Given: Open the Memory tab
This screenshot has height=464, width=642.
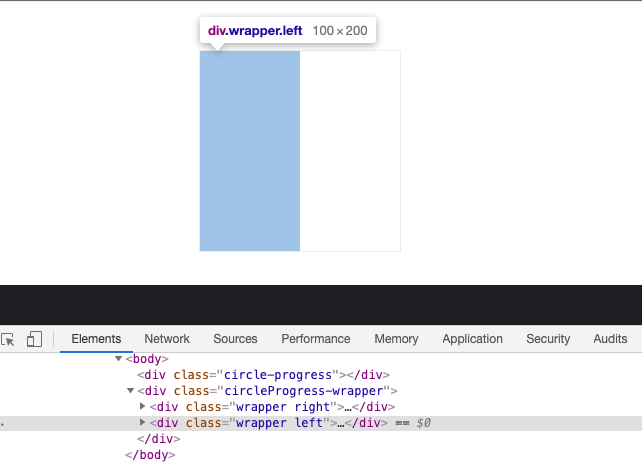Looking at the screenshot, I should (396, 339).
